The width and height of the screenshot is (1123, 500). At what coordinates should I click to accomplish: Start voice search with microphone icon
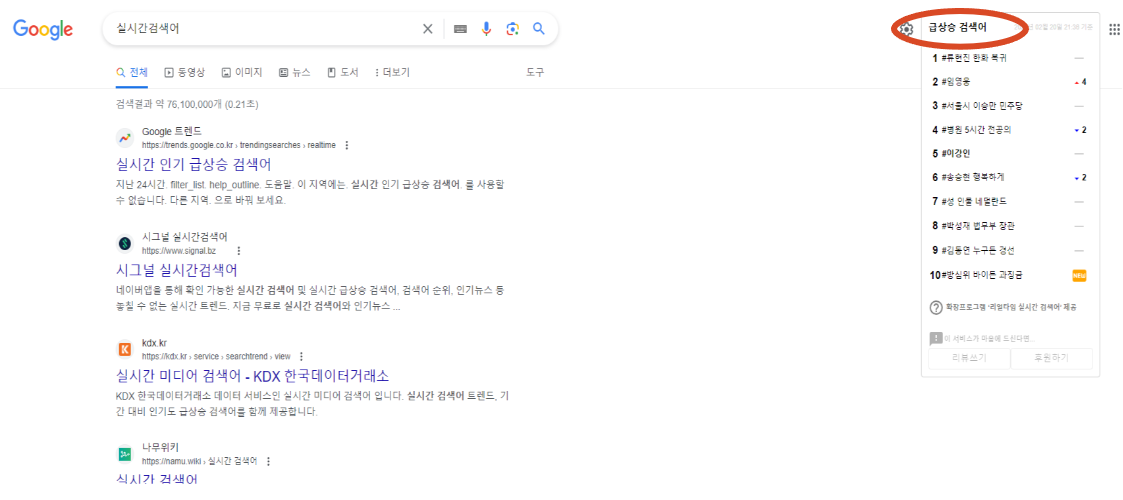[486, 29]
